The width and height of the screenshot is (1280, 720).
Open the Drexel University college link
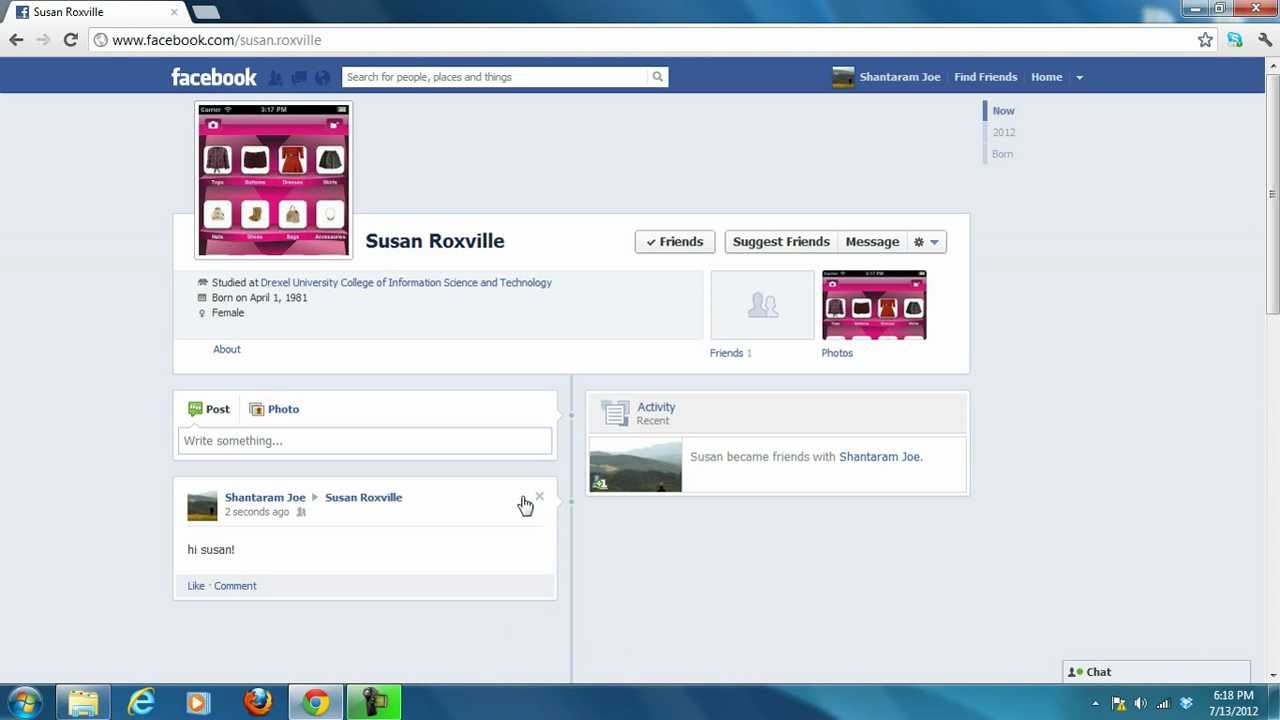[406, 283]
